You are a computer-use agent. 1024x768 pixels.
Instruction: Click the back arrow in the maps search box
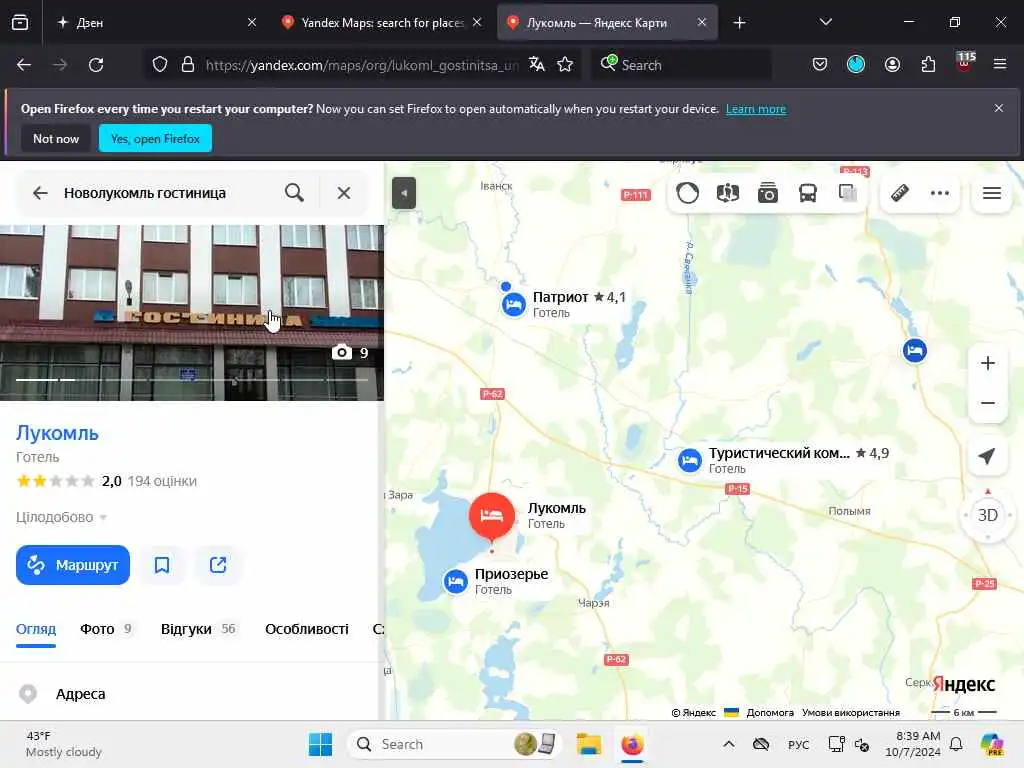click(x=40, y=193)
